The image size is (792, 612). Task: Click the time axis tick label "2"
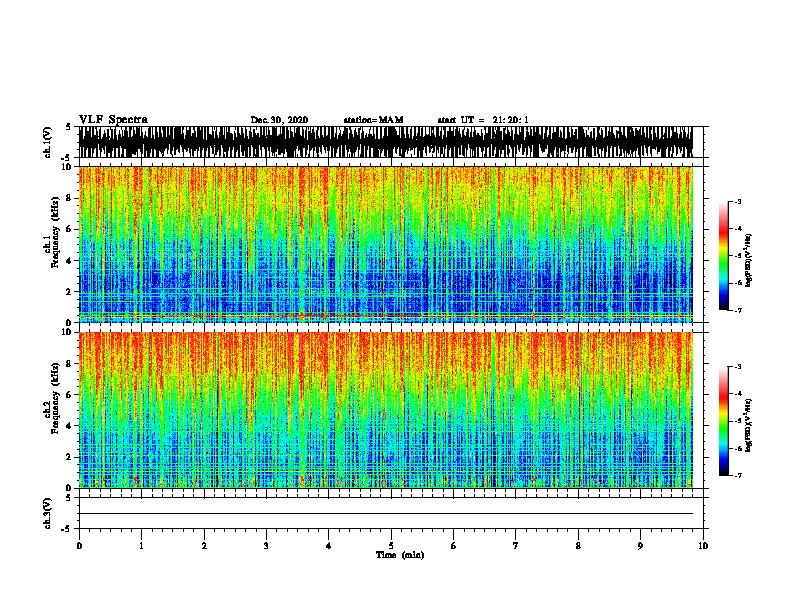click(204, 546)
